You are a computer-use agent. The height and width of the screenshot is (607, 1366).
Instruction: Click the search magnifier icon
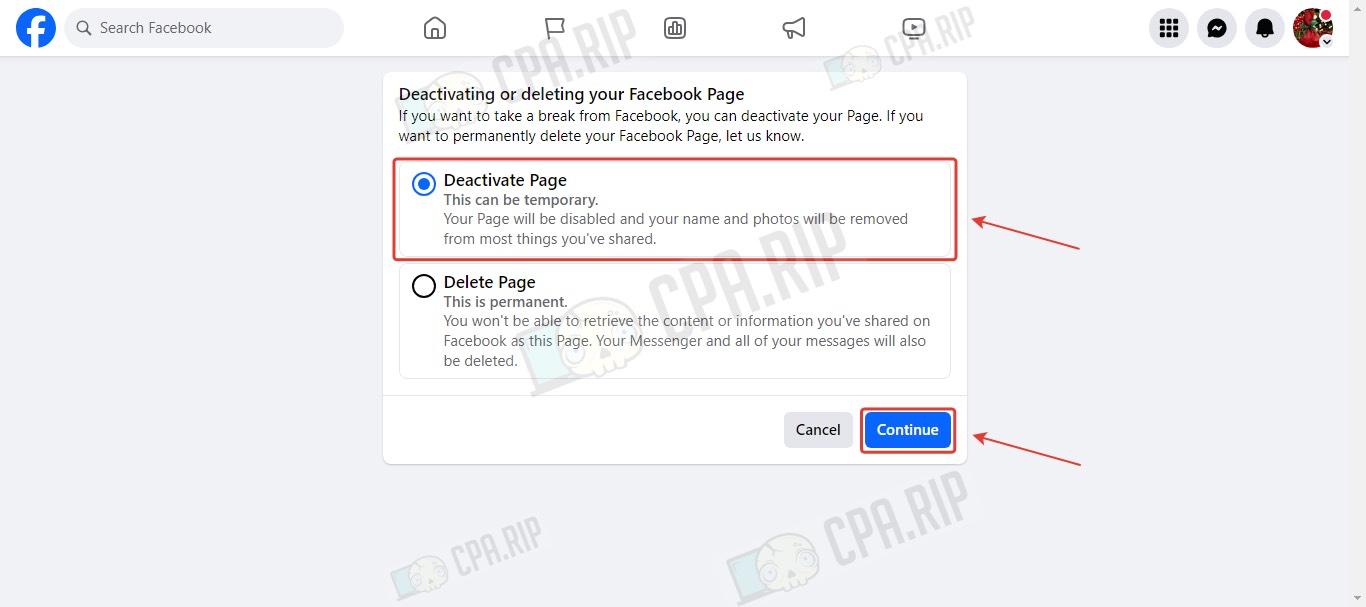tap(84, 28)
